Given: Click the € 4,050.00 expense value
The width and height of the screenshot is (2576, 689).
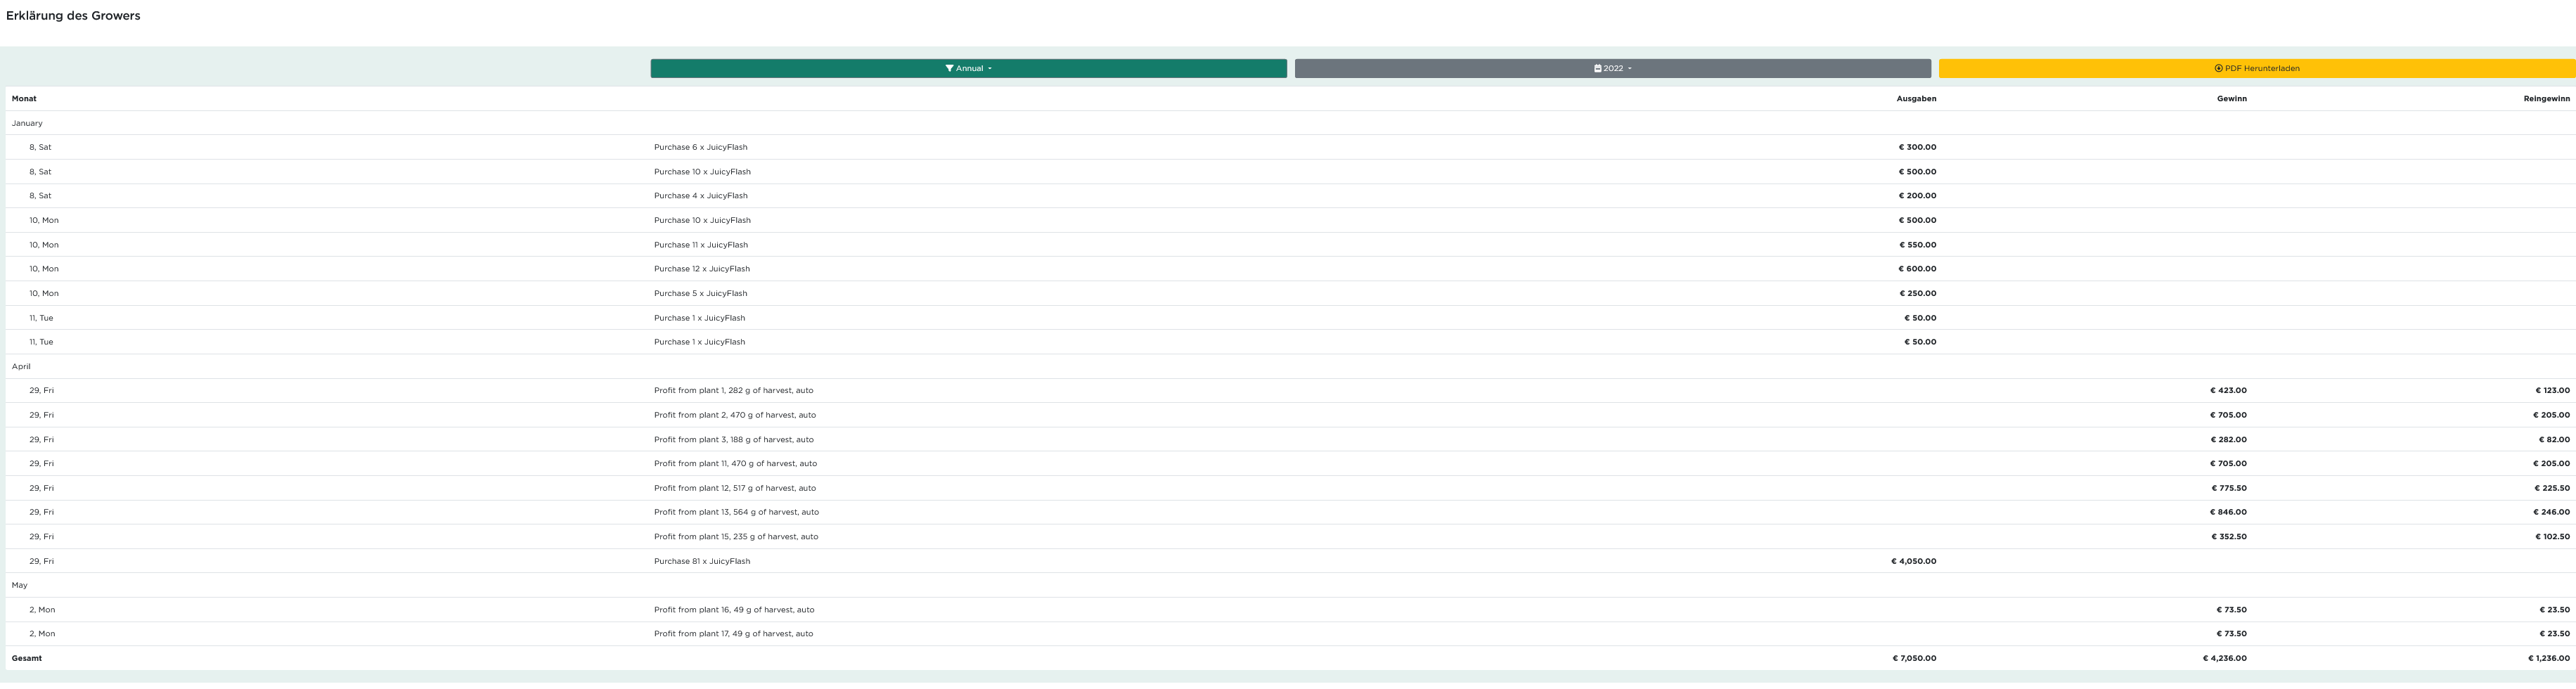Looking at the screenshot, I should coord(1913,562).
